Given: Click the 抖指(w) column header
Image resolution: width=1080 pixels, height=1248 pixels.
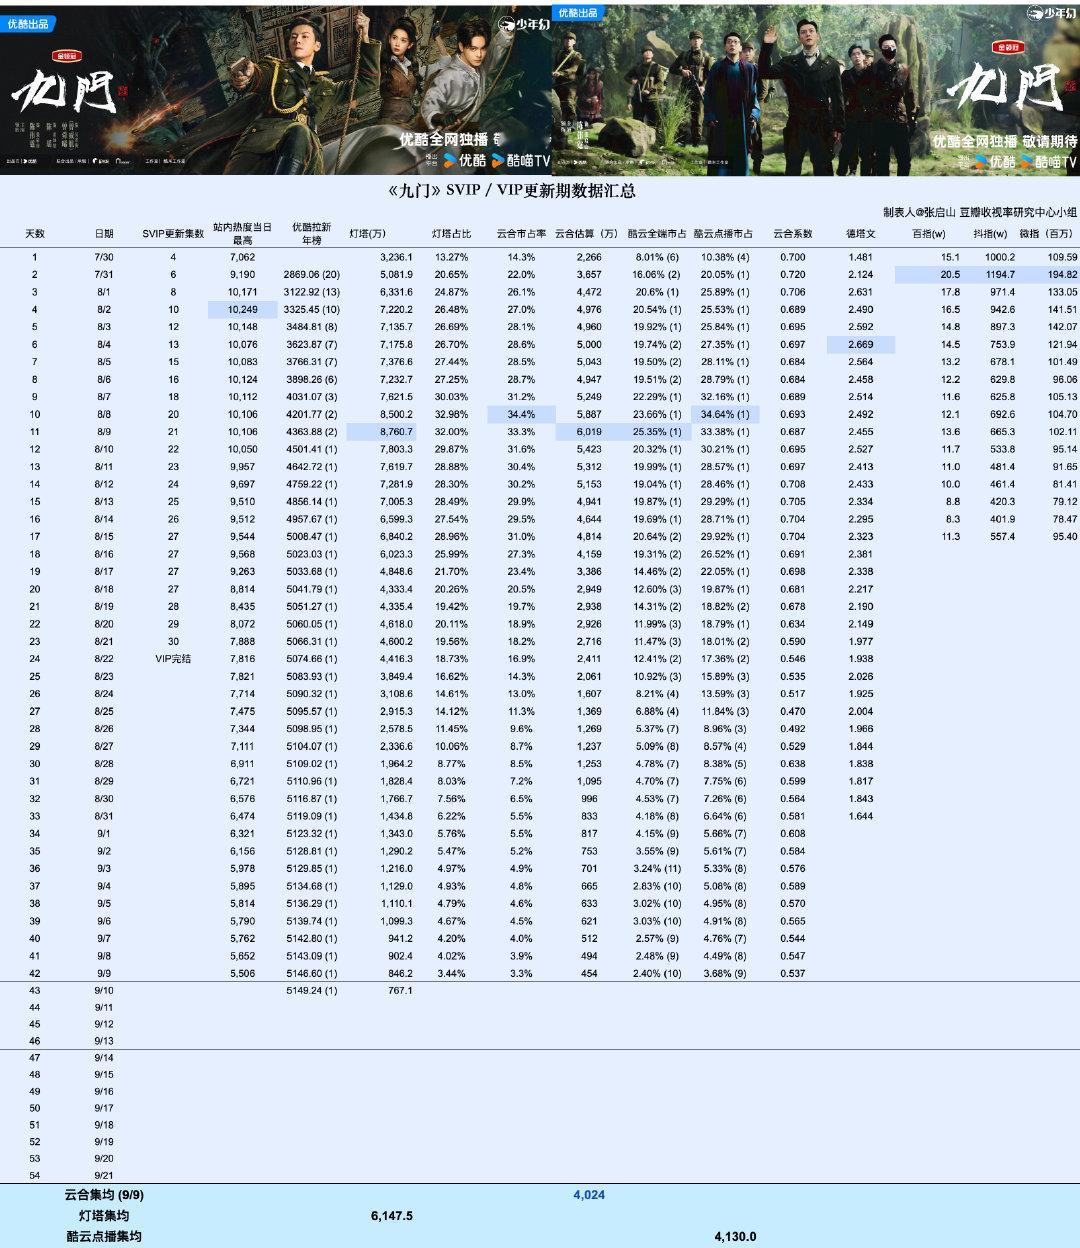Looking at the screenshot, I should click(990, 234).
